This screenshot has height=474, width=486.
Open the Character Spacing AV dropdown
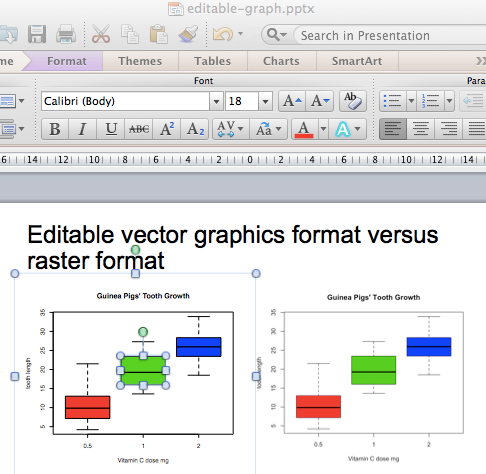(x=231, y=129)
